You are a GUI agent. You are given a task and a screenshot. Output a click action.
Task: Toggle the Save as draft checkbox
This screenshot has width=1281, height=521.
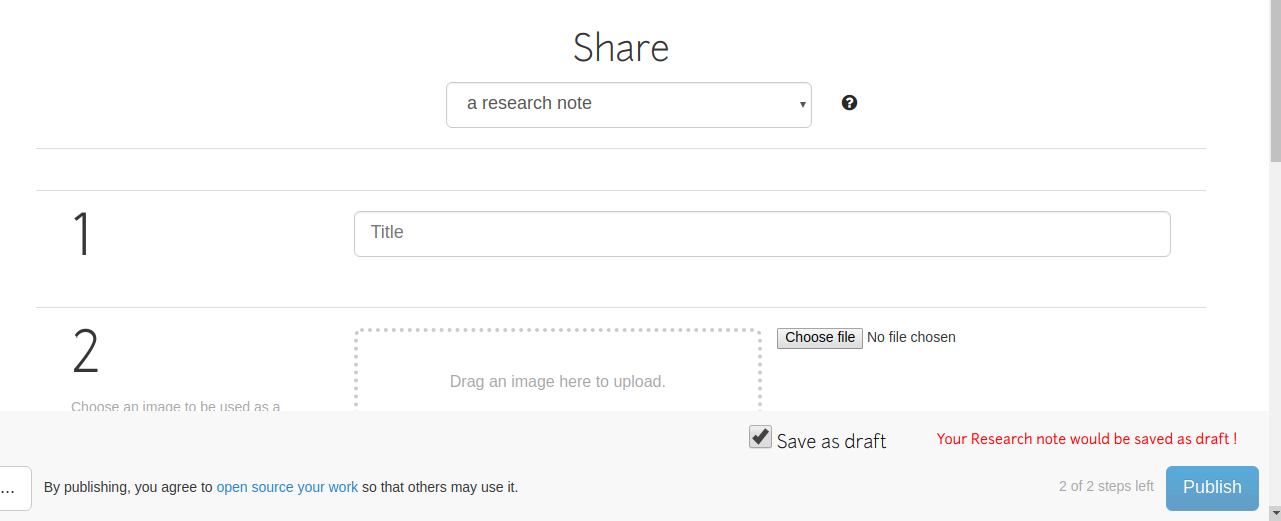point(760,437)
